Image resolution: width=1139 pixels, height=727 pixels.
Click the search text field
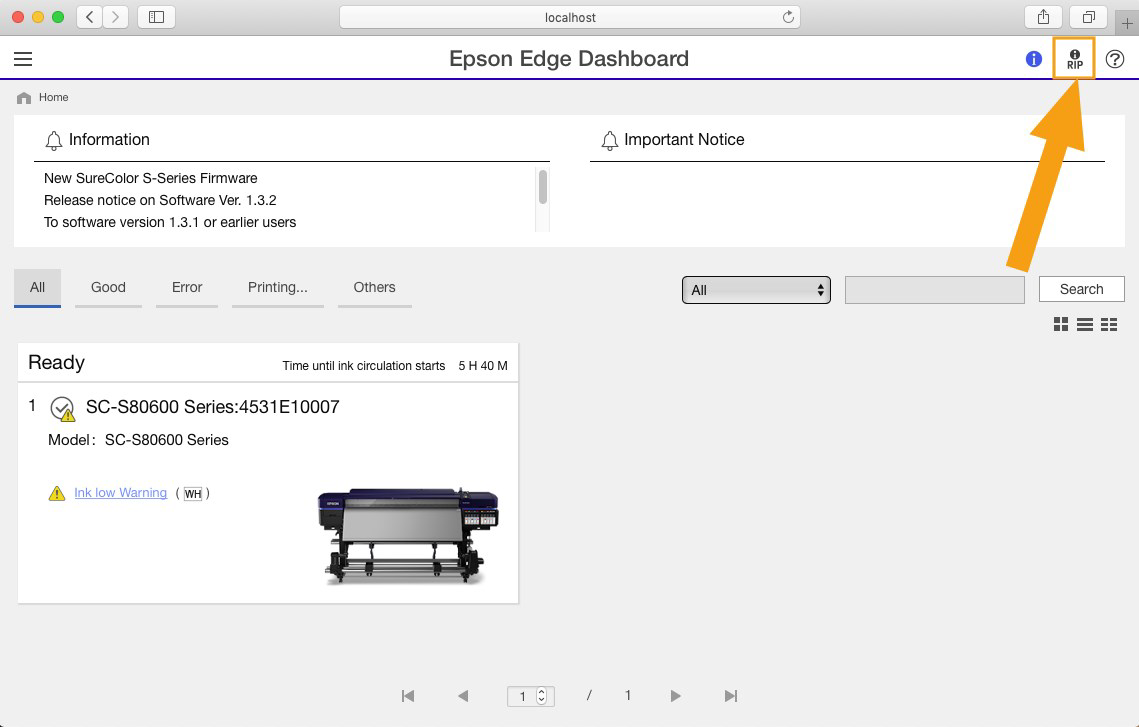point(934,289)
